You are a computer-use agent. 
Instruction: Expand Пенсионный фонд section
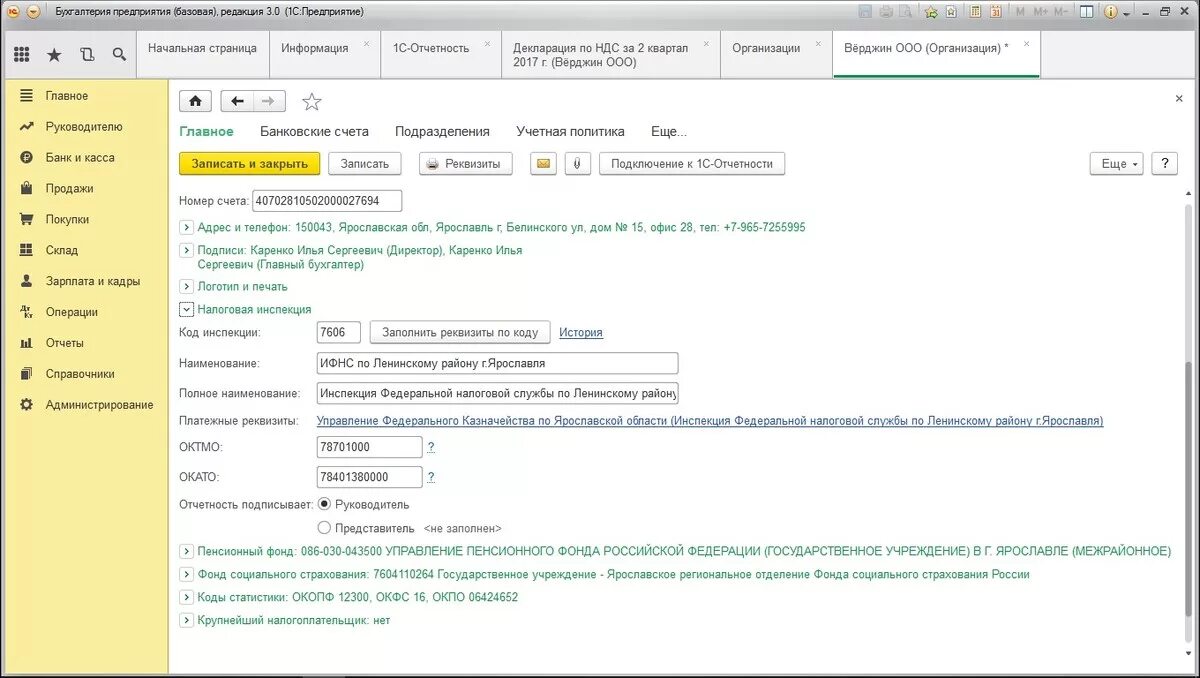pyautogui.click(x=186, y=551)
